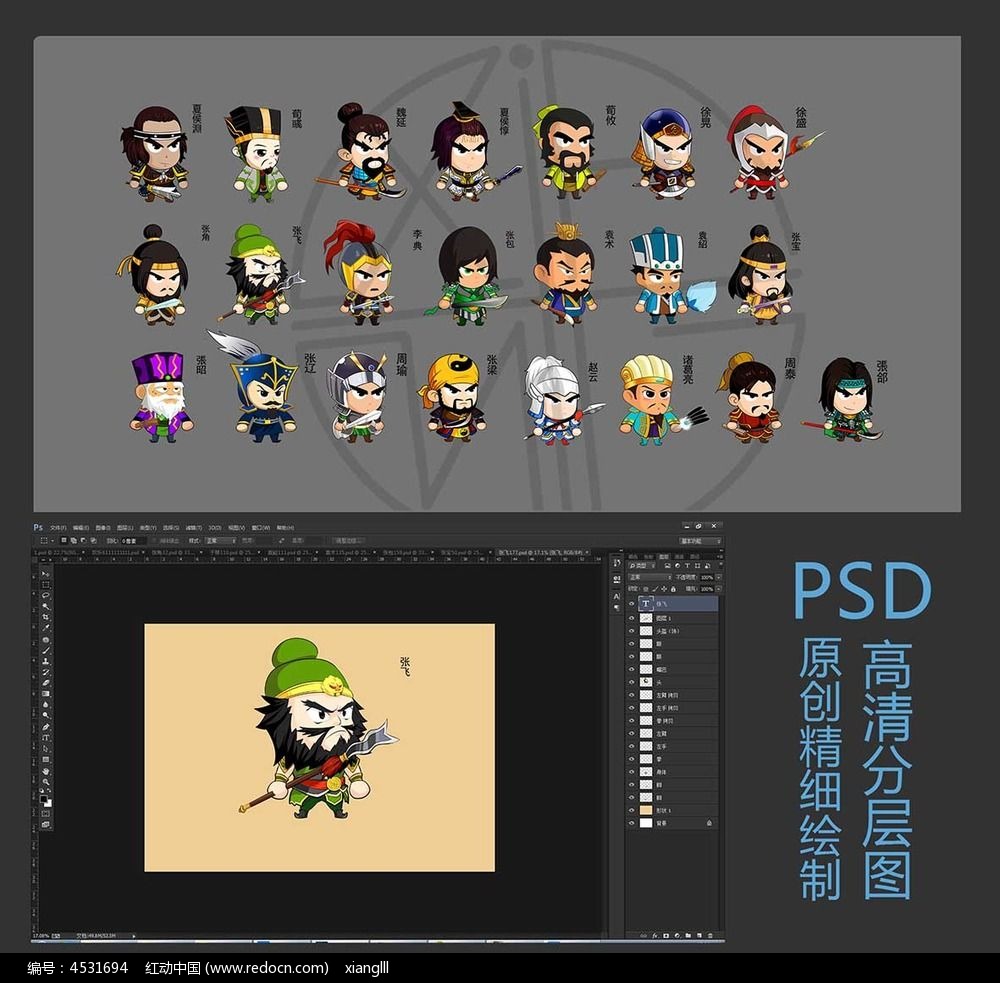Click the layer styles fx button
This screenshot has width=1000, height=983.
(x=655, y=936)
